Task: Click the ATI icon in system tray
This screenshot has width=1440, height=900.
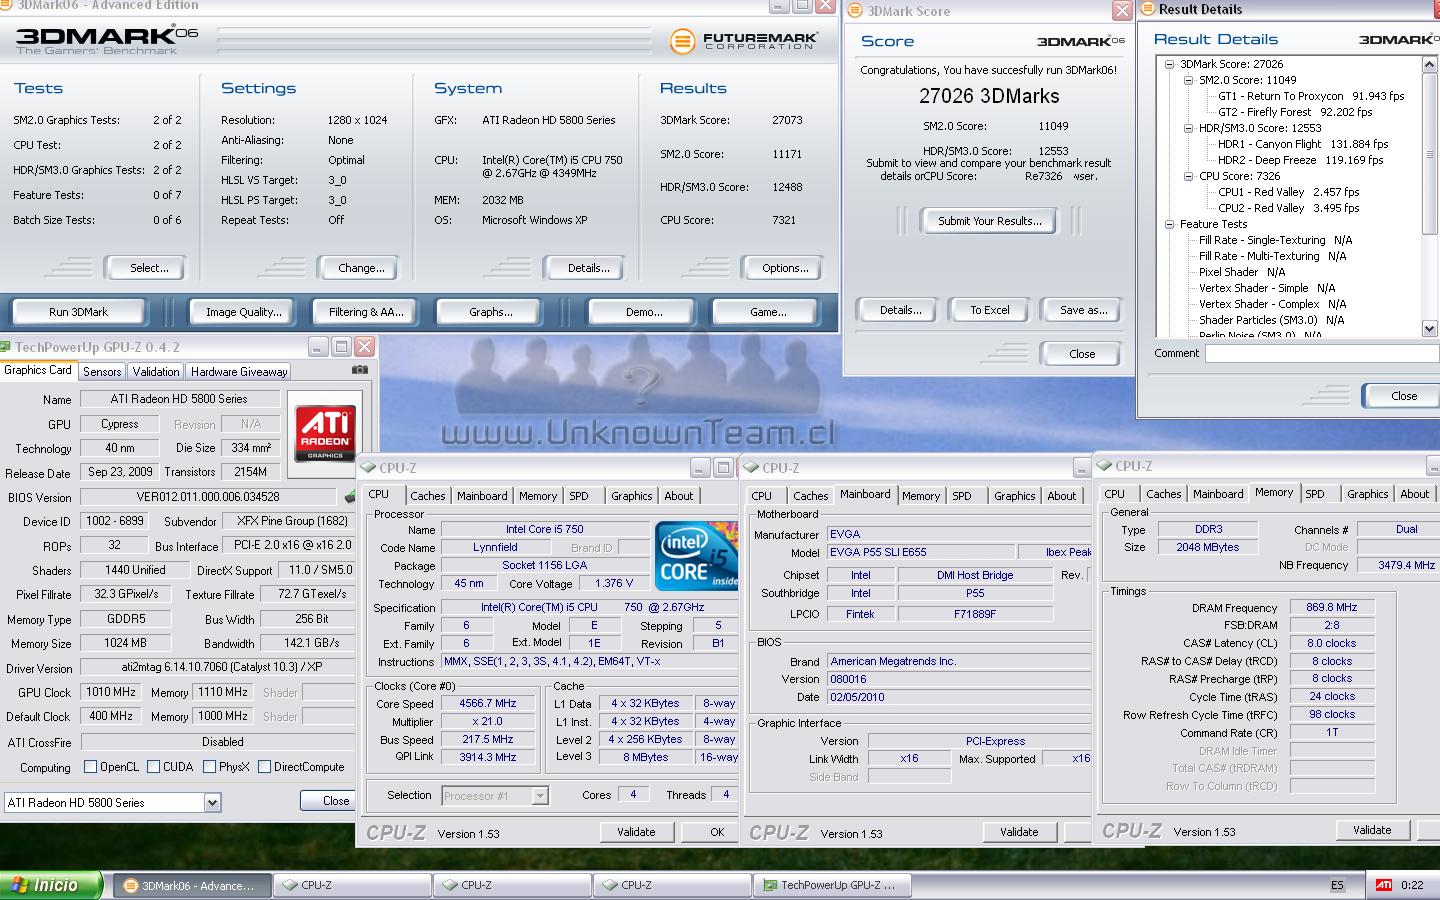Action: click(1383, 885)
